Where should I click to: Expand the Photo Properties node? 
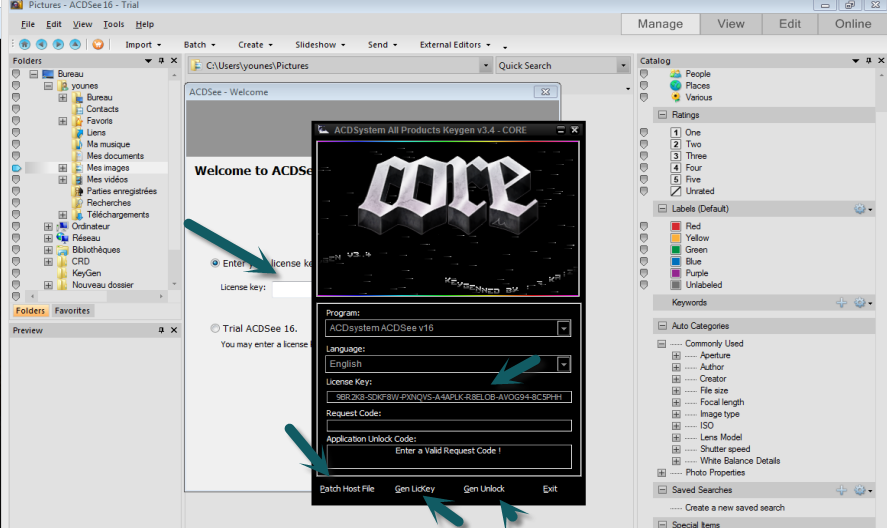coord(661,473)
